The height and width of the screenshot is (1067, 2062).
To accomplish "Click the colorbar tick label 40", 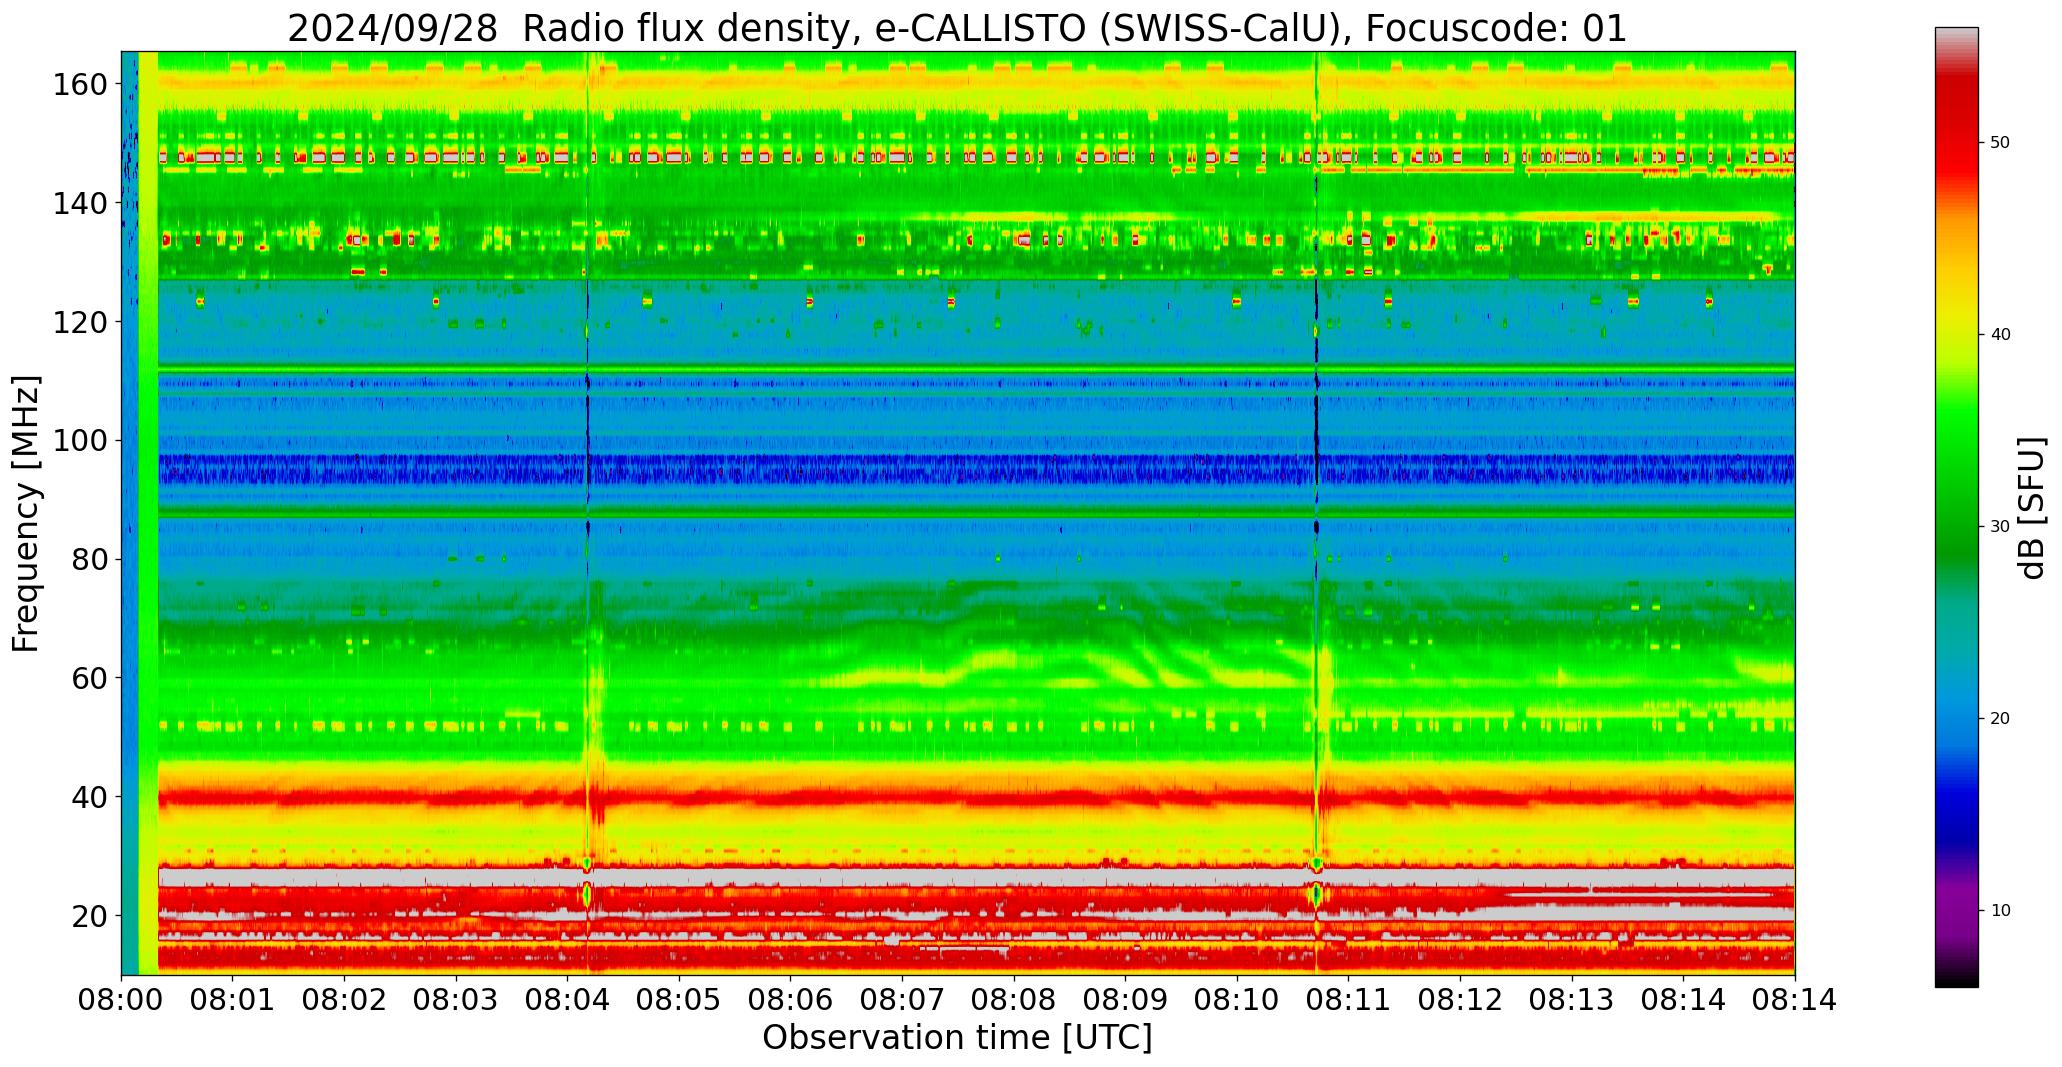I will (2000, 335).
